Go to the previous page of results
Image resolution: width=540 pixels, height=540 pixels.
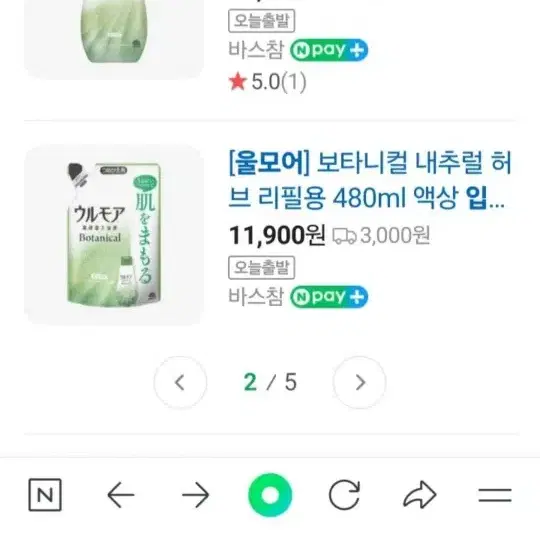[x=180, y=382]
